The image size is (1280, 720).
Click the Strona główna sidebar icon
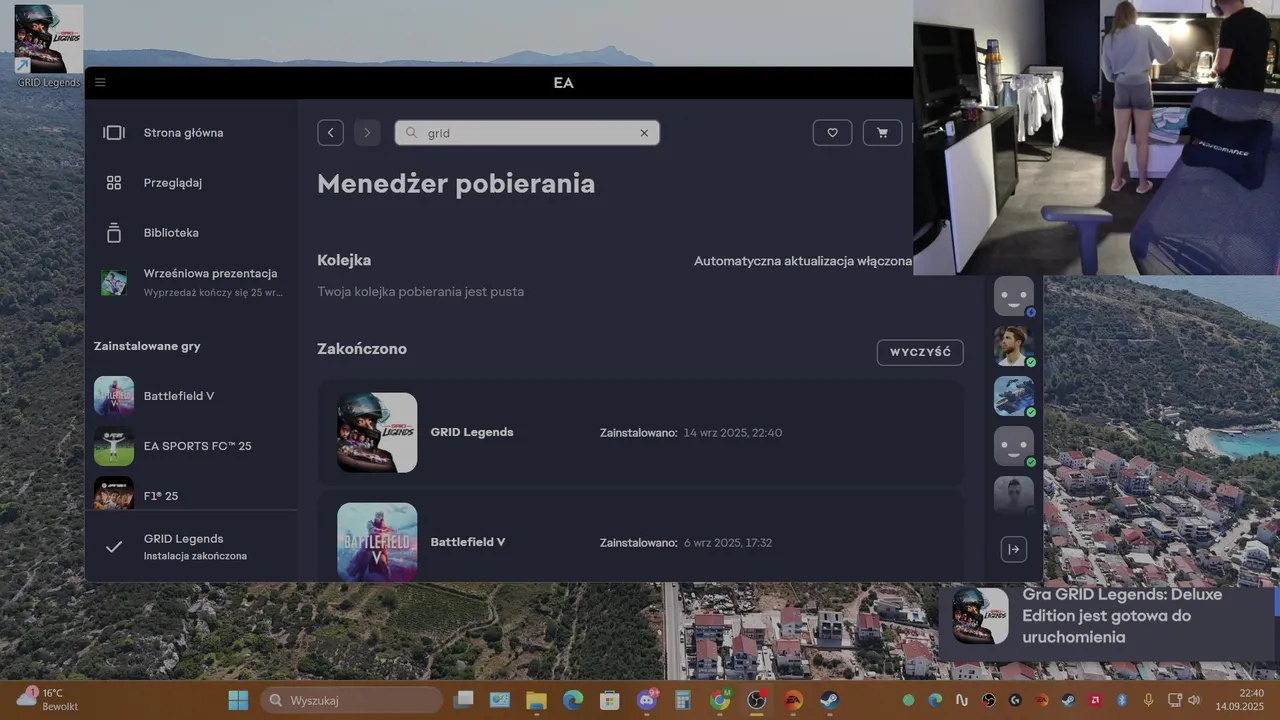coord(114,132)
